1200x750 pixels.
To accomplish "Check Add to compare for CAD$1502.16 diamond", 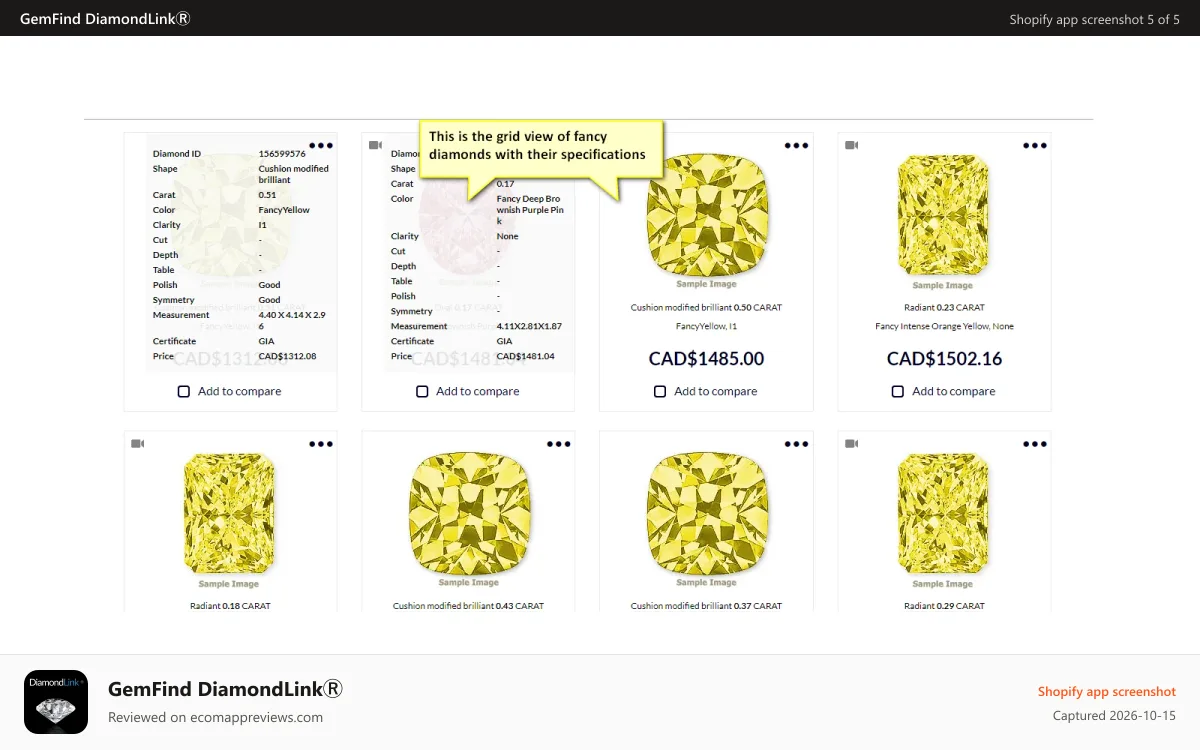I will pos(898,391).
